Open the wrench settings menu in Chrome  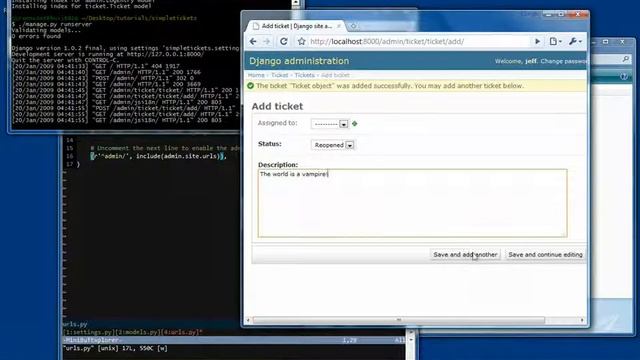[x=575, y=42]
